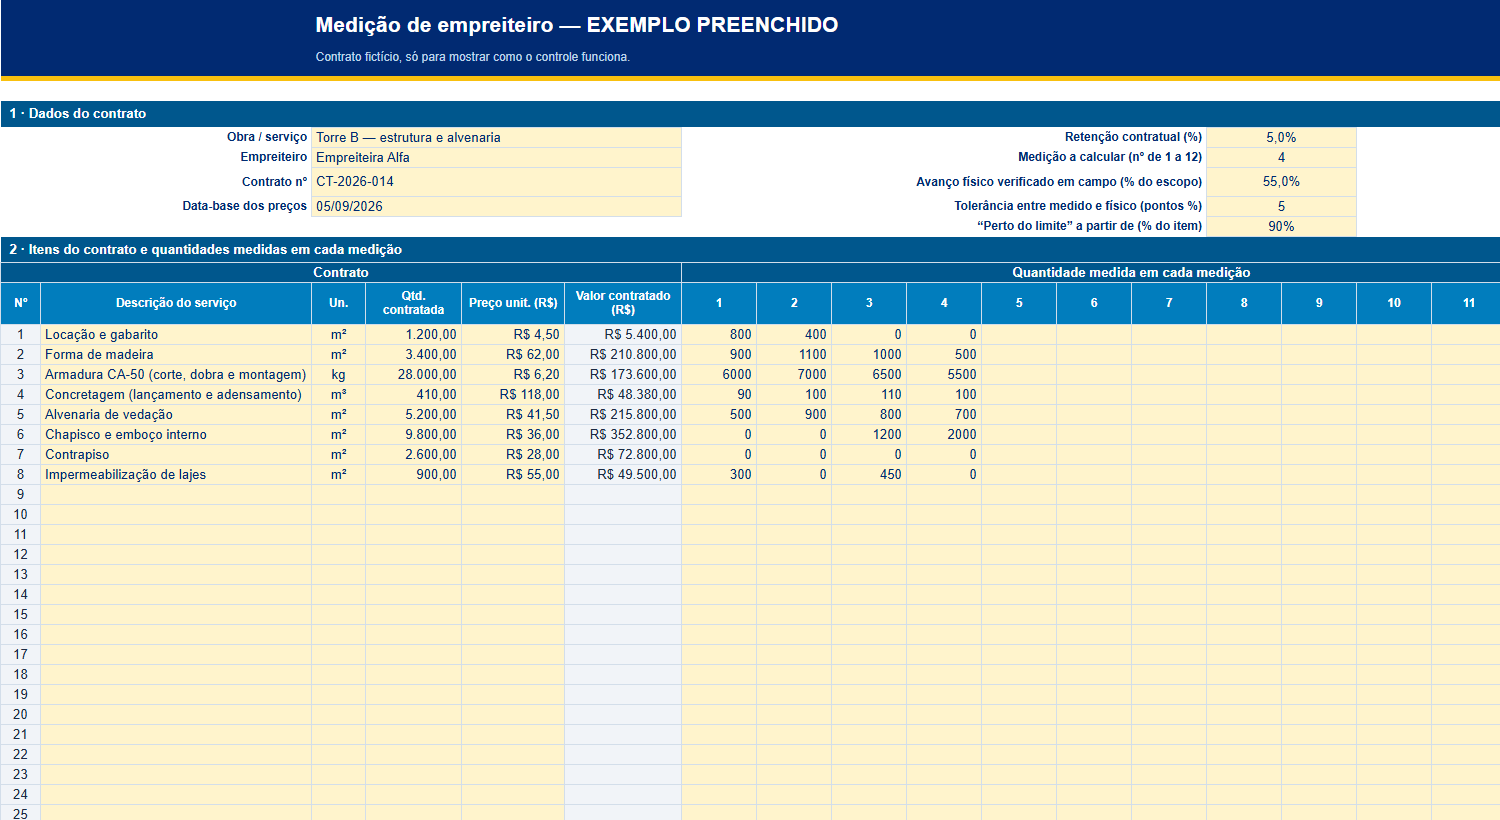This screenshot has width=1500, height=820.
Task: Click the section header '1 · Dados do contrato'
Action: tap(750, 113)
